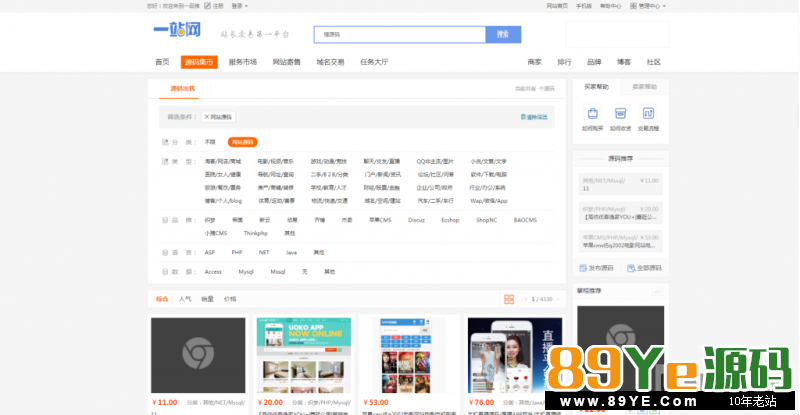This screenshot has width=800, height=415.
Task: Open 网站寄售 navigation item
Action: tap(286, 62)
